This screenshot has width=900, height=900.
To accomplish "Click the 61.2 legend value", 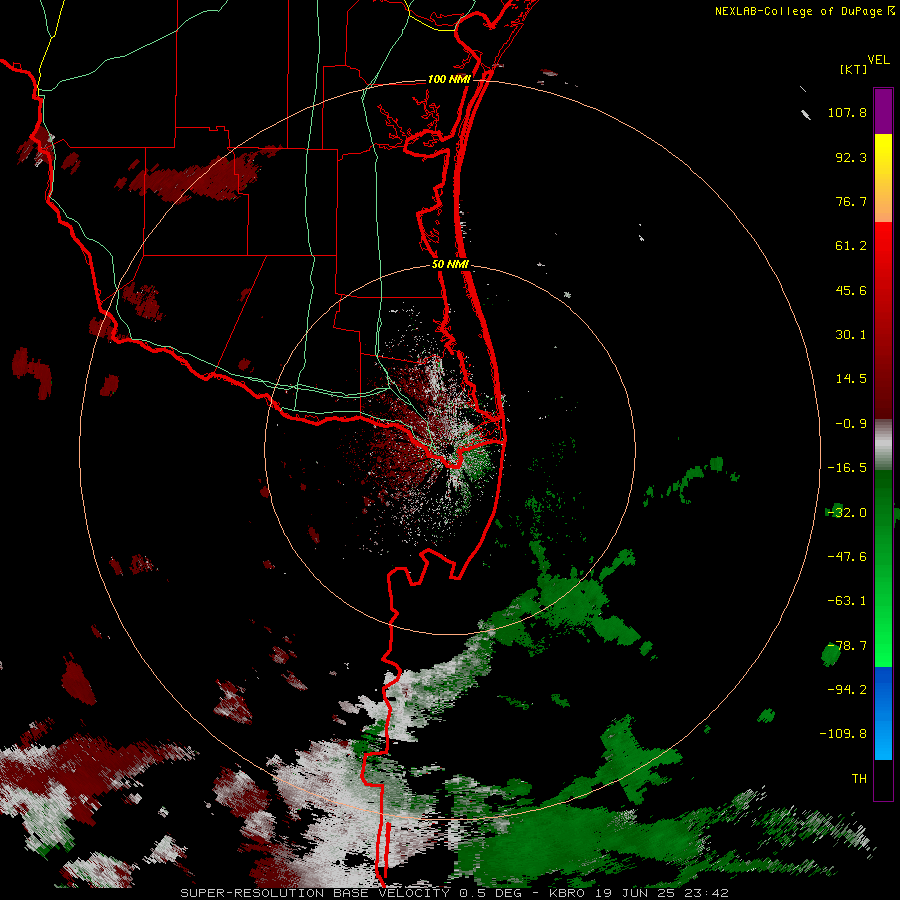I will (x=851, y=246).
